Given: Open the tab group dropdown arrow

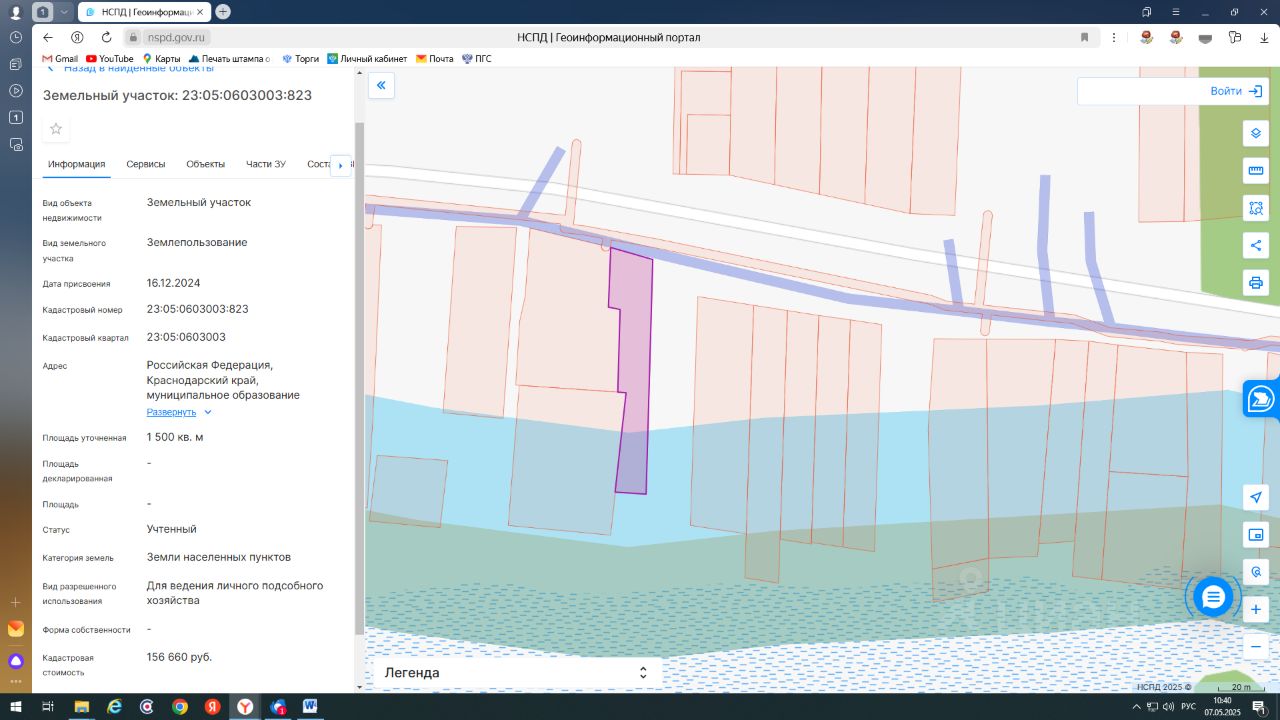Looking at the screenshot, I should click(65, 12).
